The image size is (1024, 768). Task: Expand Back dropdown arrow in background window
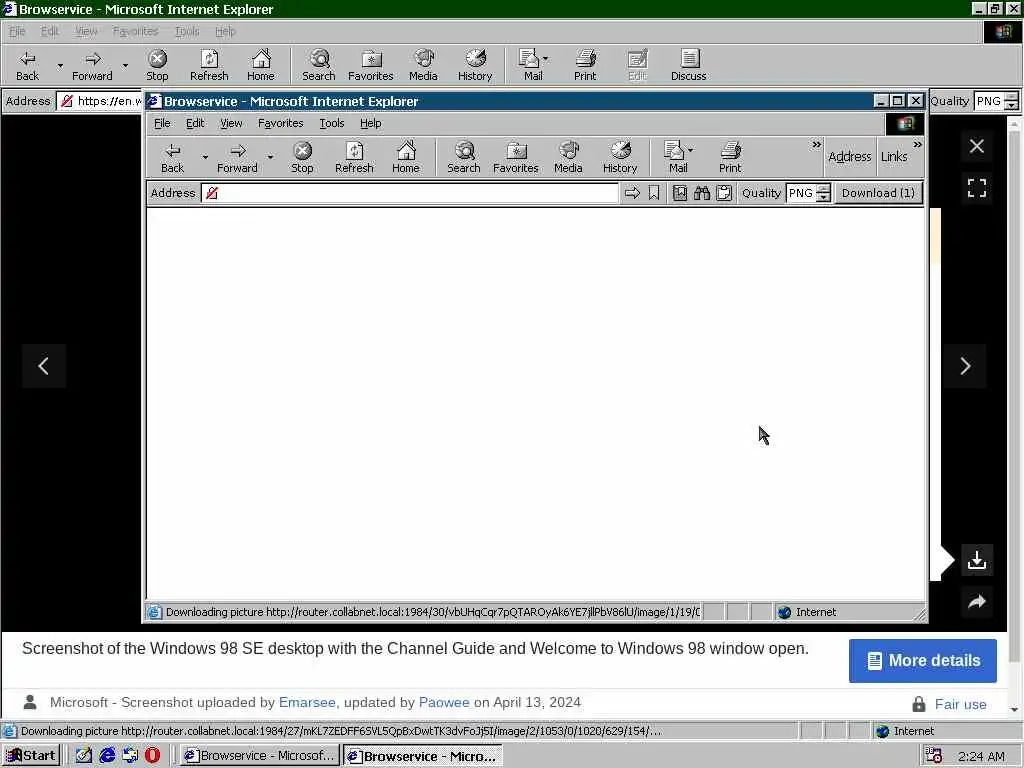60,65
